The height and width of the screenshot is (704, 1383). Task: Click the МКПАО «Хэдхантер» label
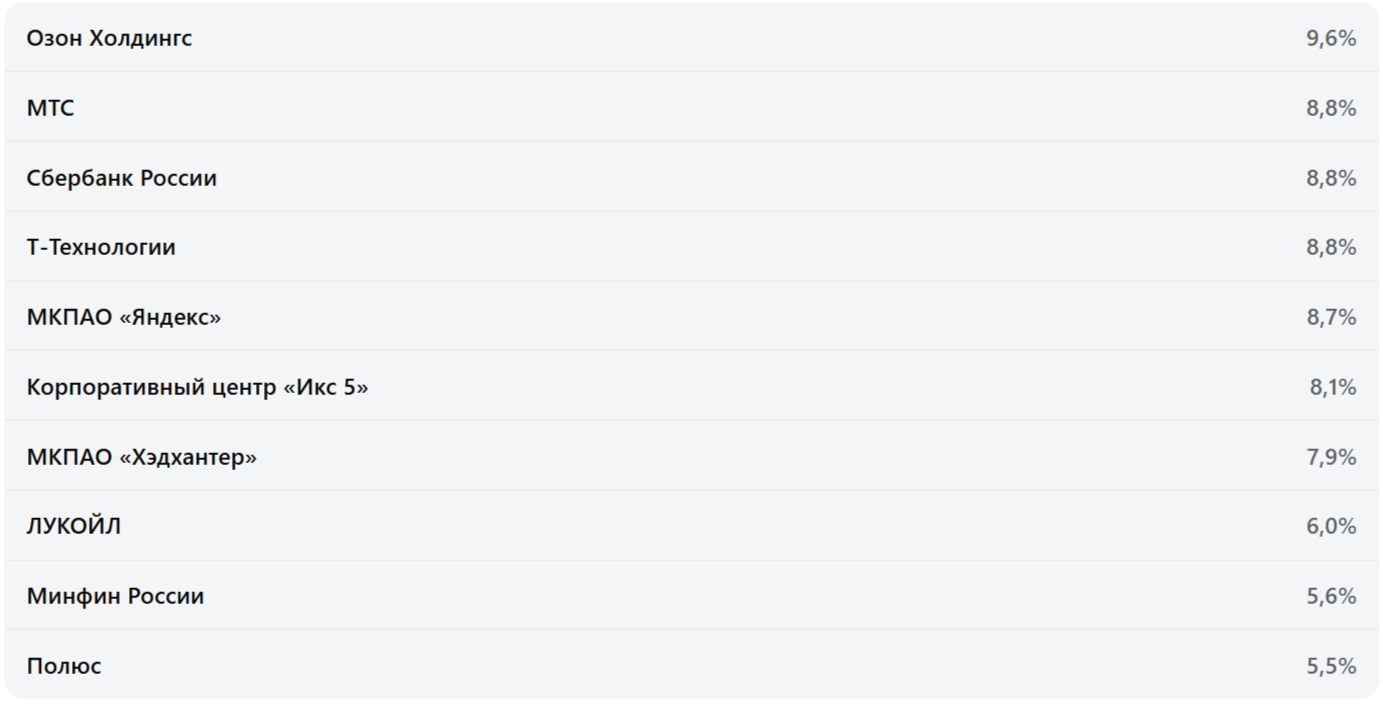(141, 457)
